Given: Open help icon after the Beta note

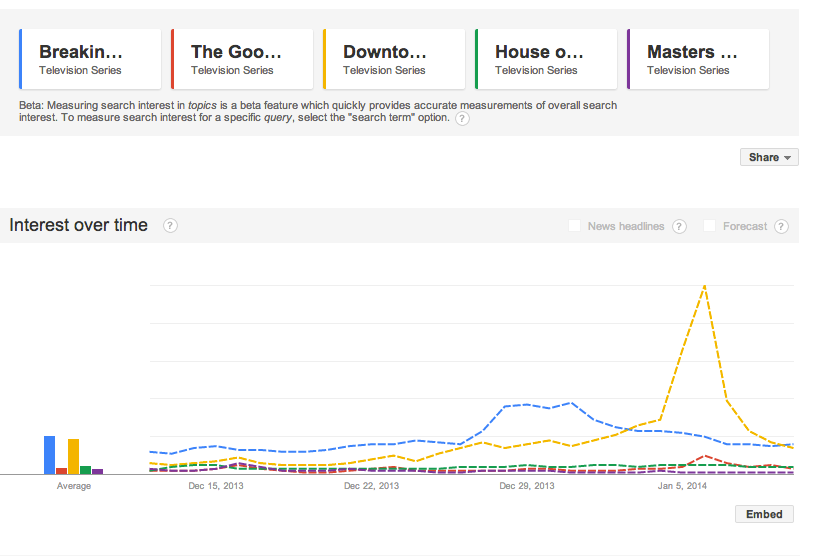Looking at the screenshot, I should (x=462, y=118).
